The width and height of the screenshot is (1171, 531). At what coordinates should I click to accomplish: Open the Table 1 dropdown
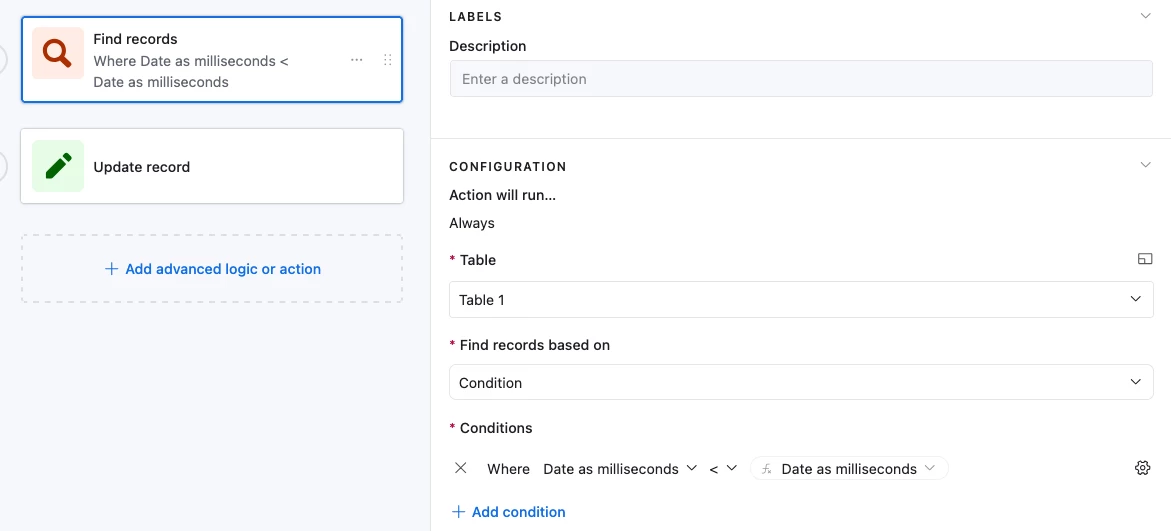[x=801, y=300]
